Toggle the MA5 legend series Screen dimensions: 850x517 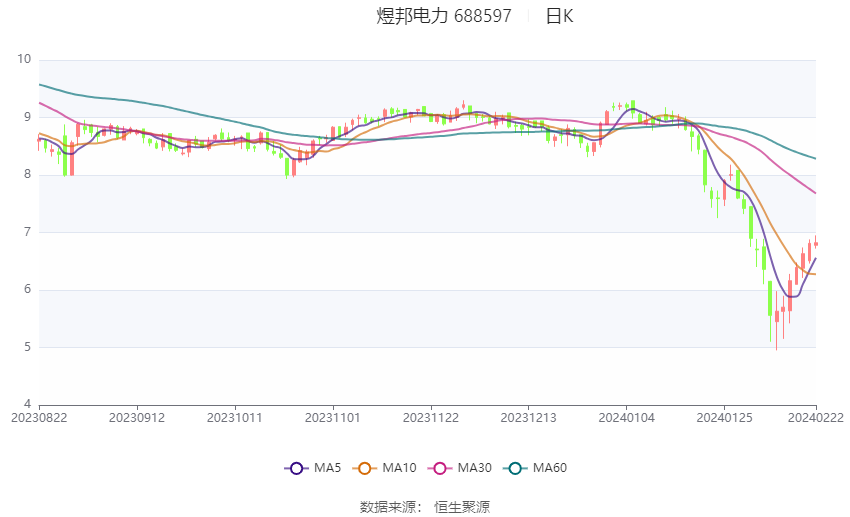[x=313, y=468]
